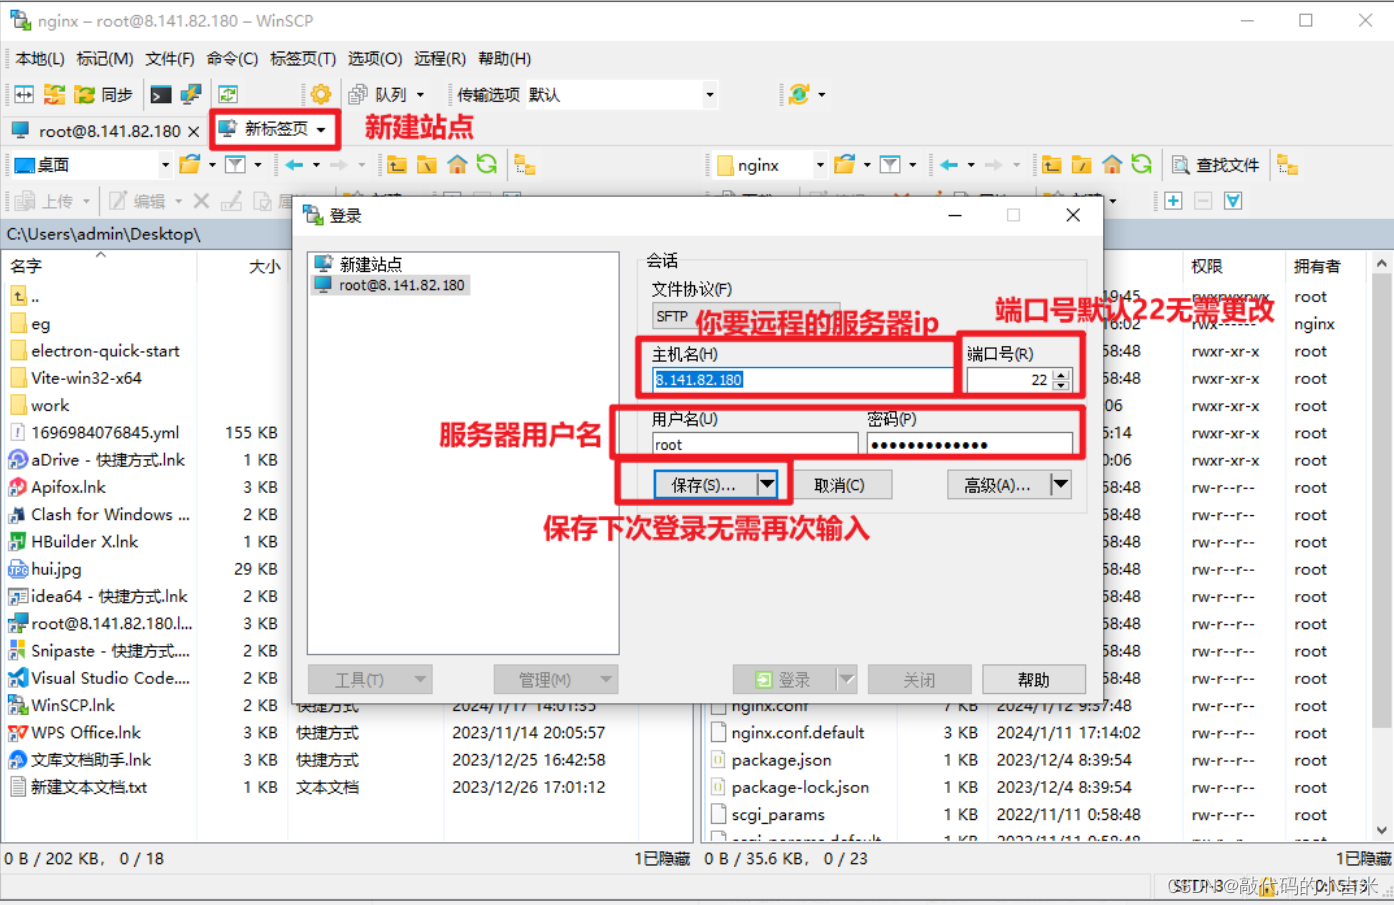Click the 取消(C) cancel button
The width and height of the screenshot is (1394, 905).
tap(839, 485)
